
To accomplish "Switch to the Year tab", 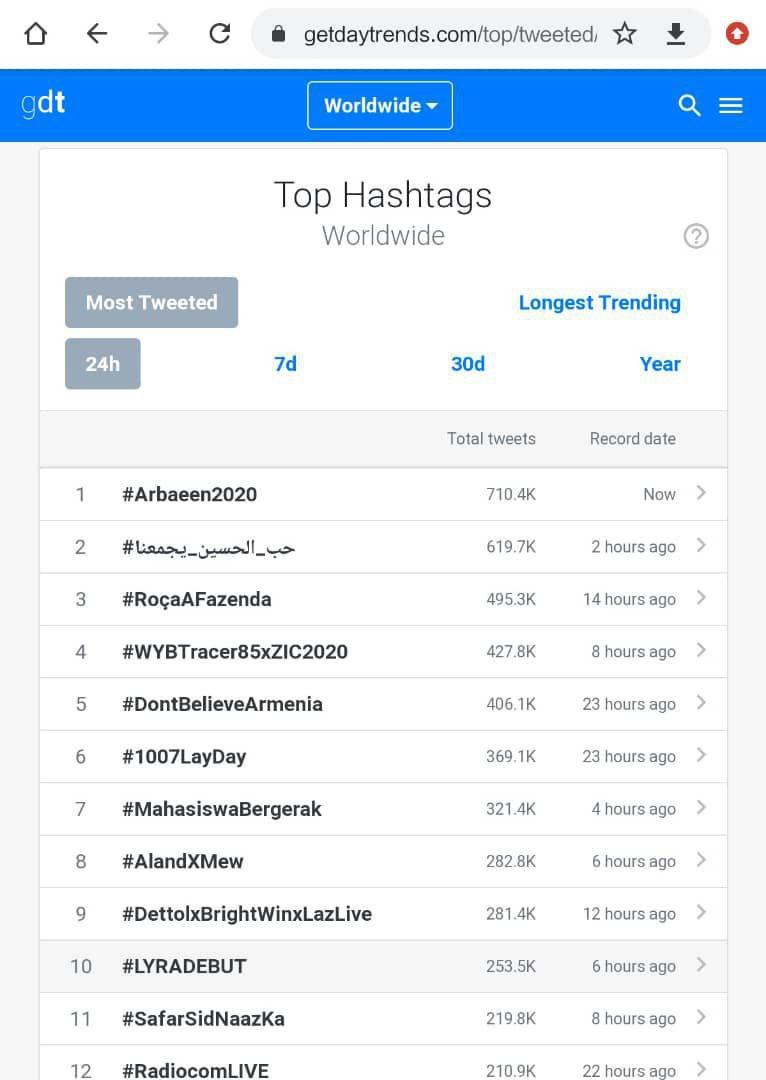I will 660,364.
